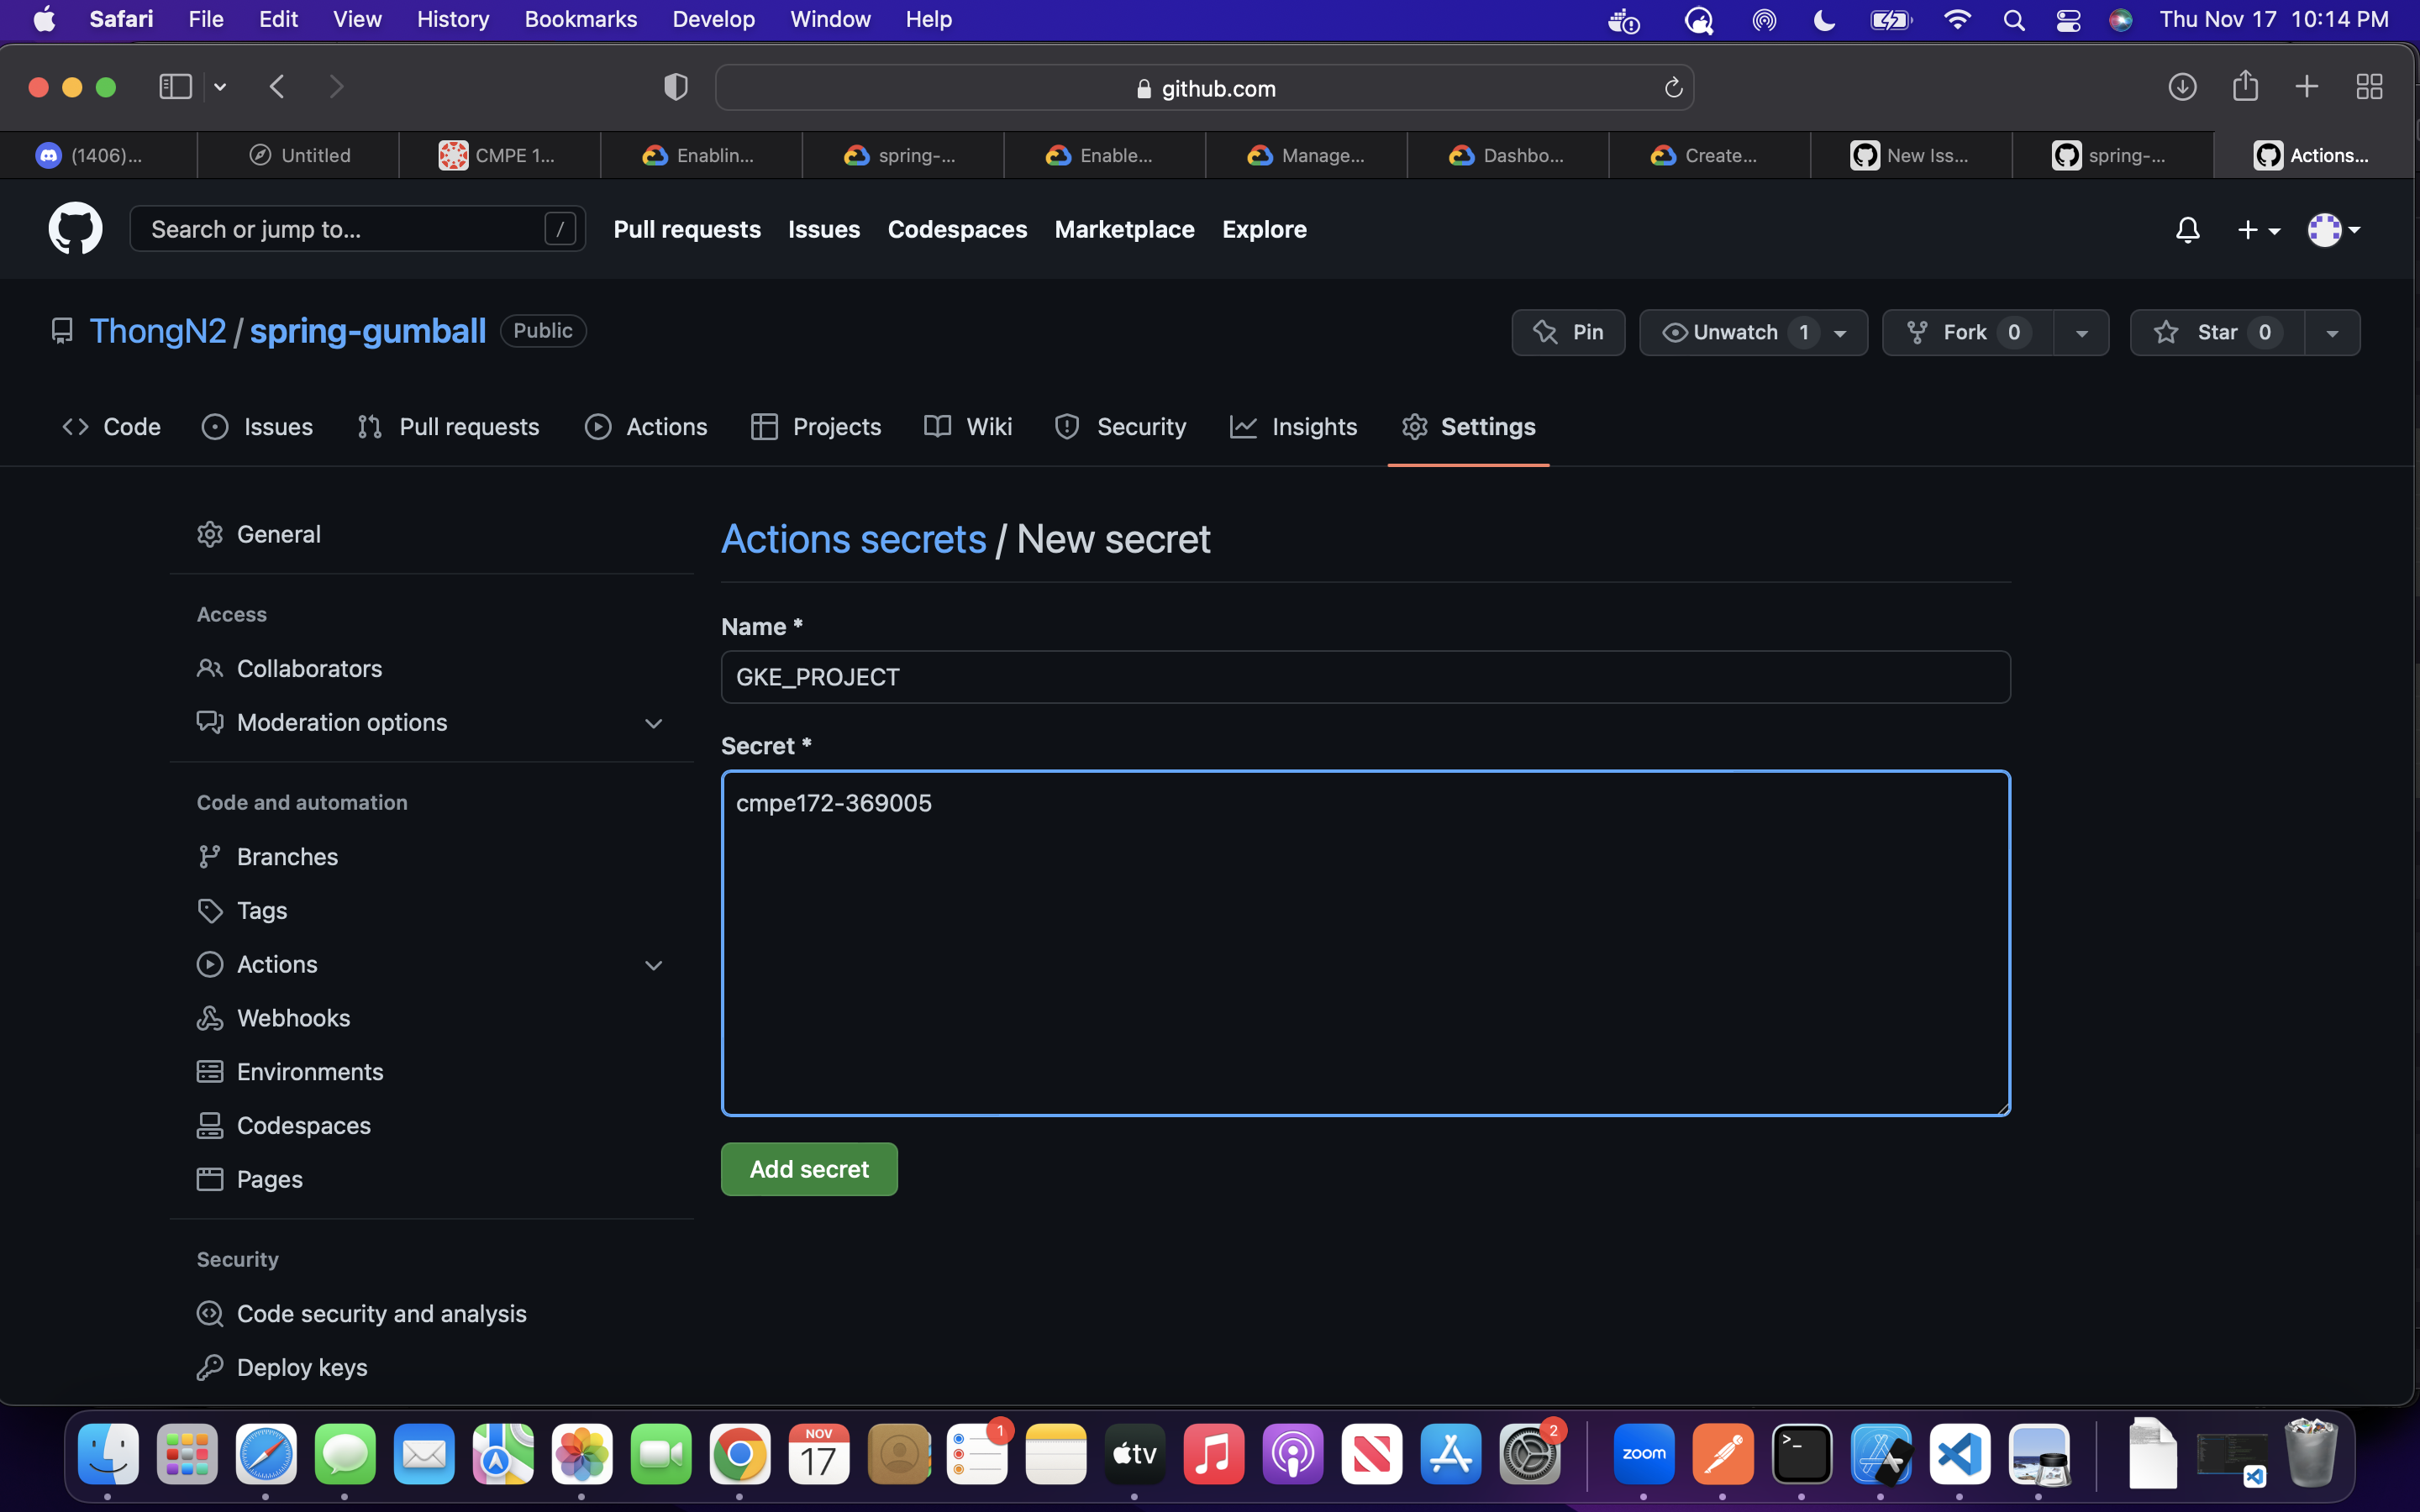This screenshot has width=2420, height=1512.
Task: Follow the Actions secrets breadcrumb link
Action: coord(853,539)
